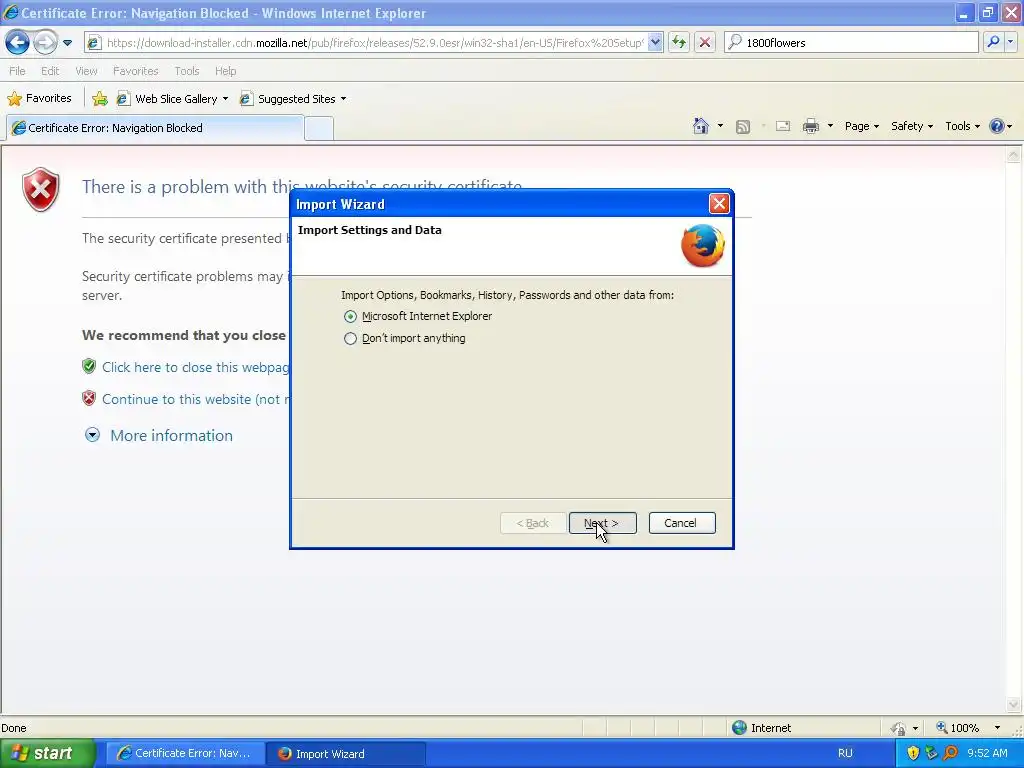
Task: Click the orange magnifier tray icon
Action: click(x=951, y=754)
